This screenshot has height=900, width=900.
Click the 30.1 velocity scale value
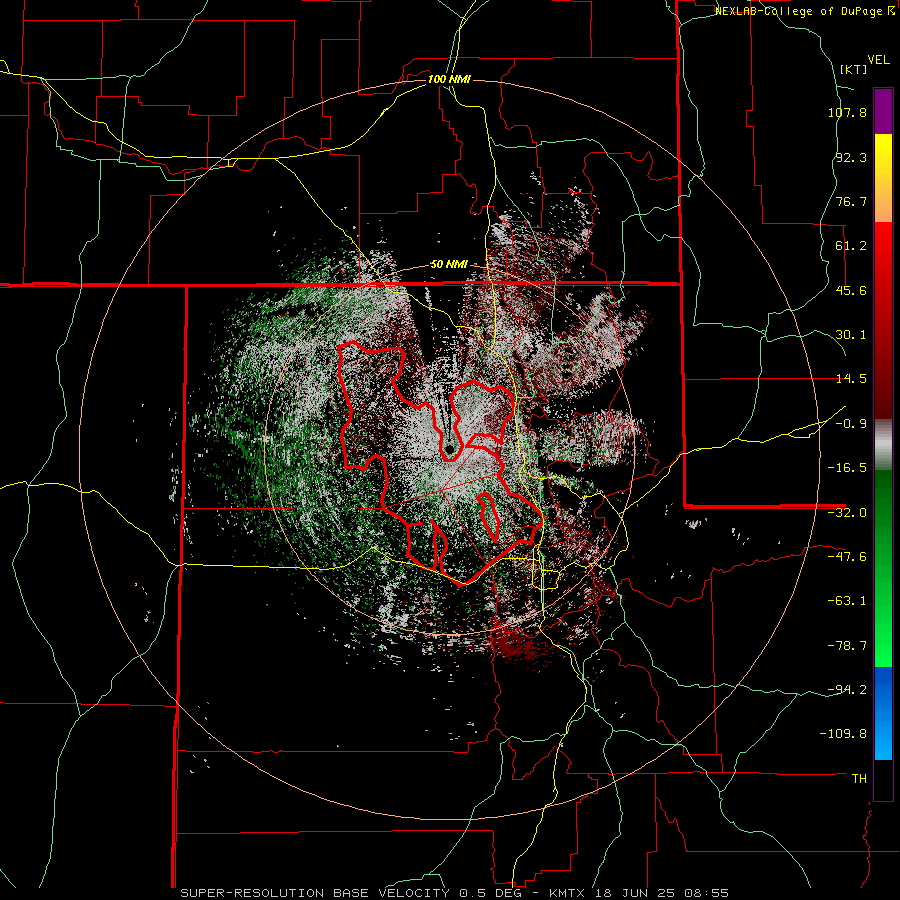pyautogui.click(x=851, y=335)
